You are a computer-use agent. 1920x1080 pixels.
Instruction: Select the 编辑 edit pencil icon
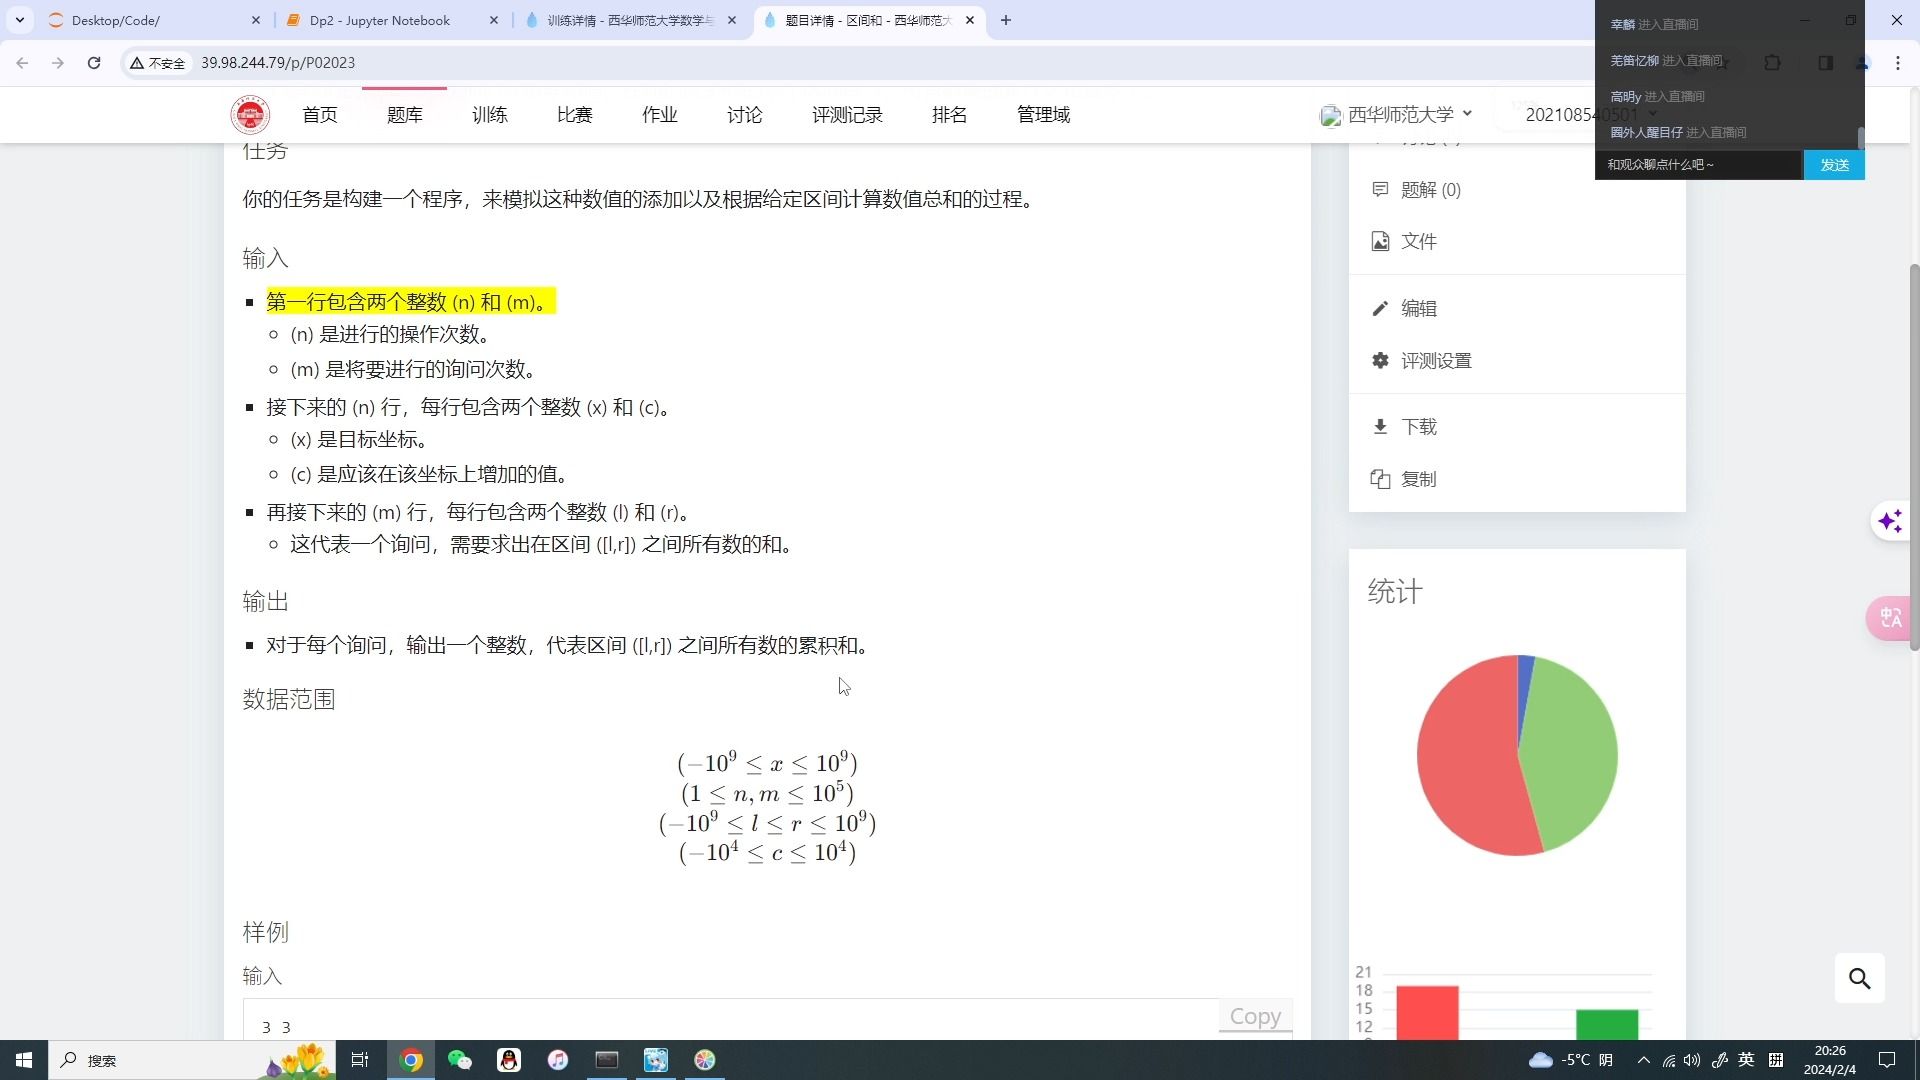[1381, 308]
